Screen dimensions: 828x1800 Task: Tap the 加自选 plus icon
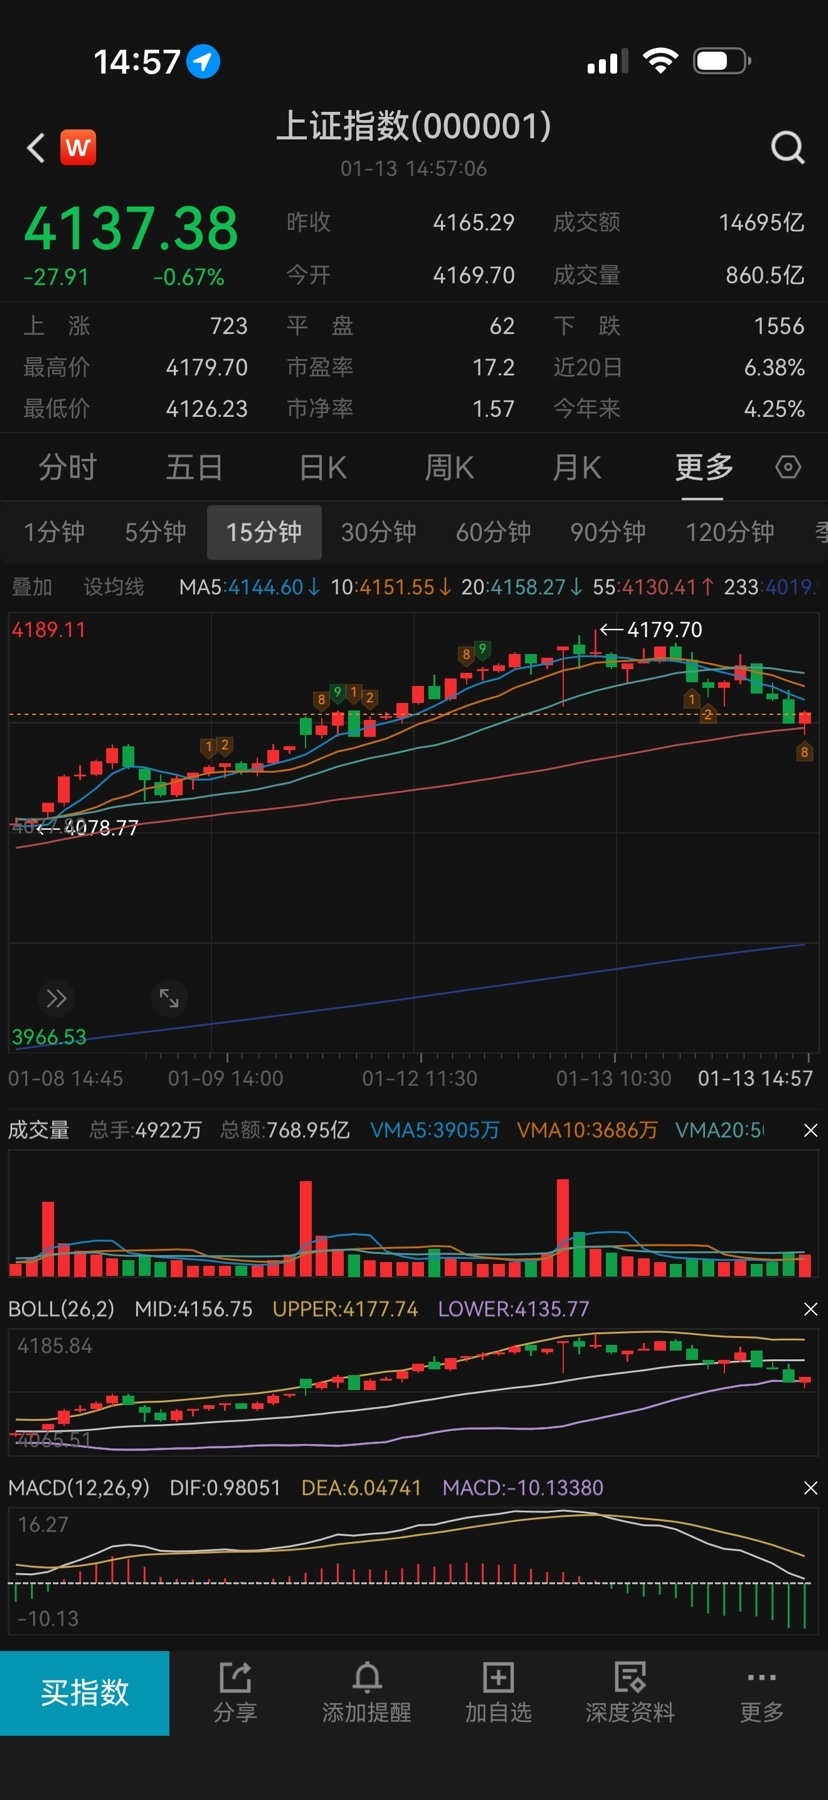[498, 1678]
